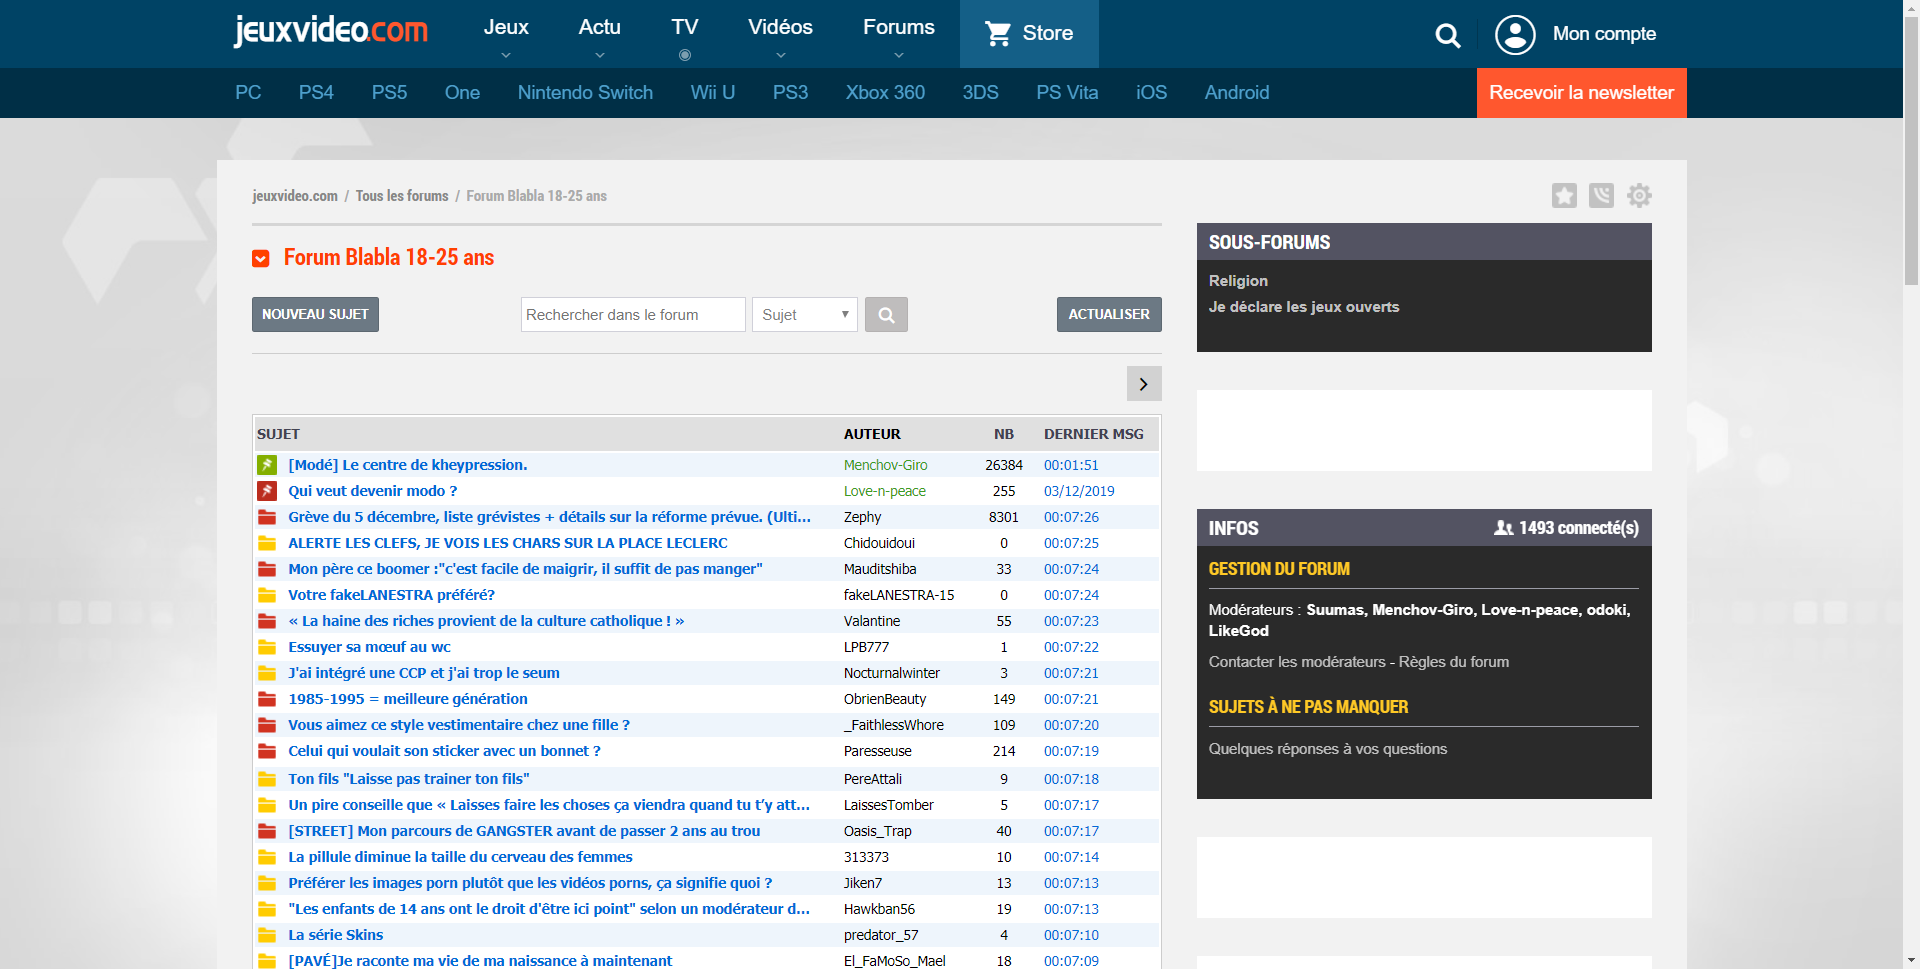Click last message date 03/12/2019
The image size is (1920, 969).
[1079, 491]
